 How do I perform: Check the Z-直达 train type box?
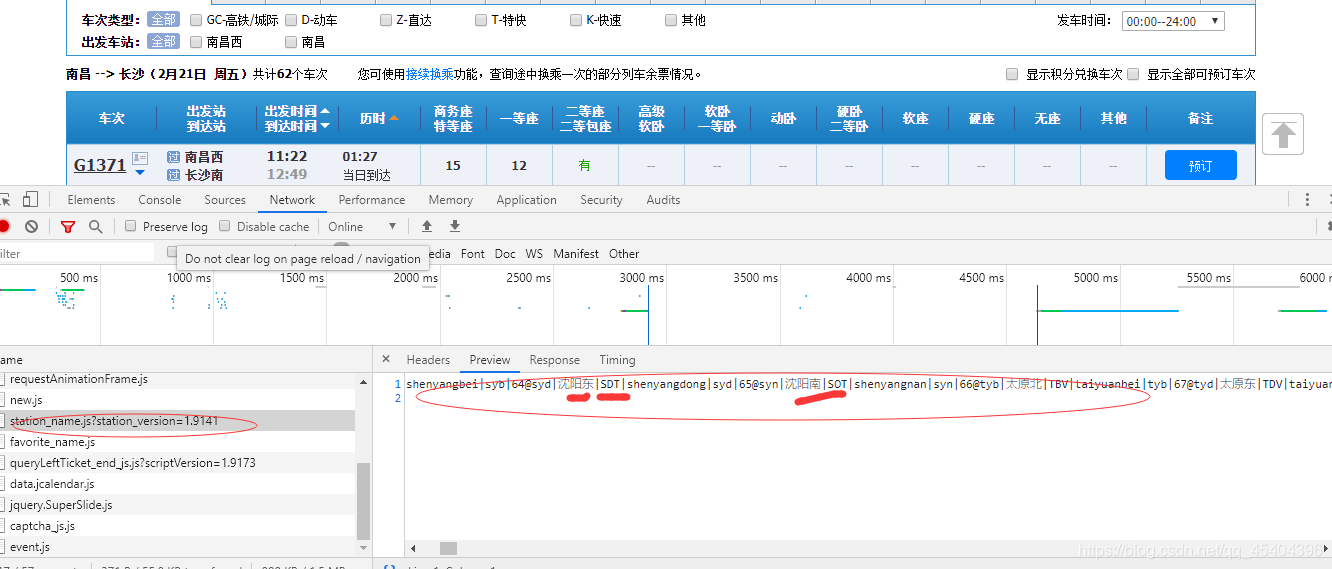386,20
